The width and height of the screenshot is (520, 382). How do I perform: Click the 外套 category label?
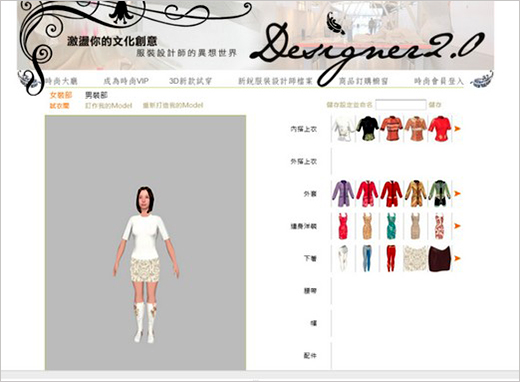point(310,194)
